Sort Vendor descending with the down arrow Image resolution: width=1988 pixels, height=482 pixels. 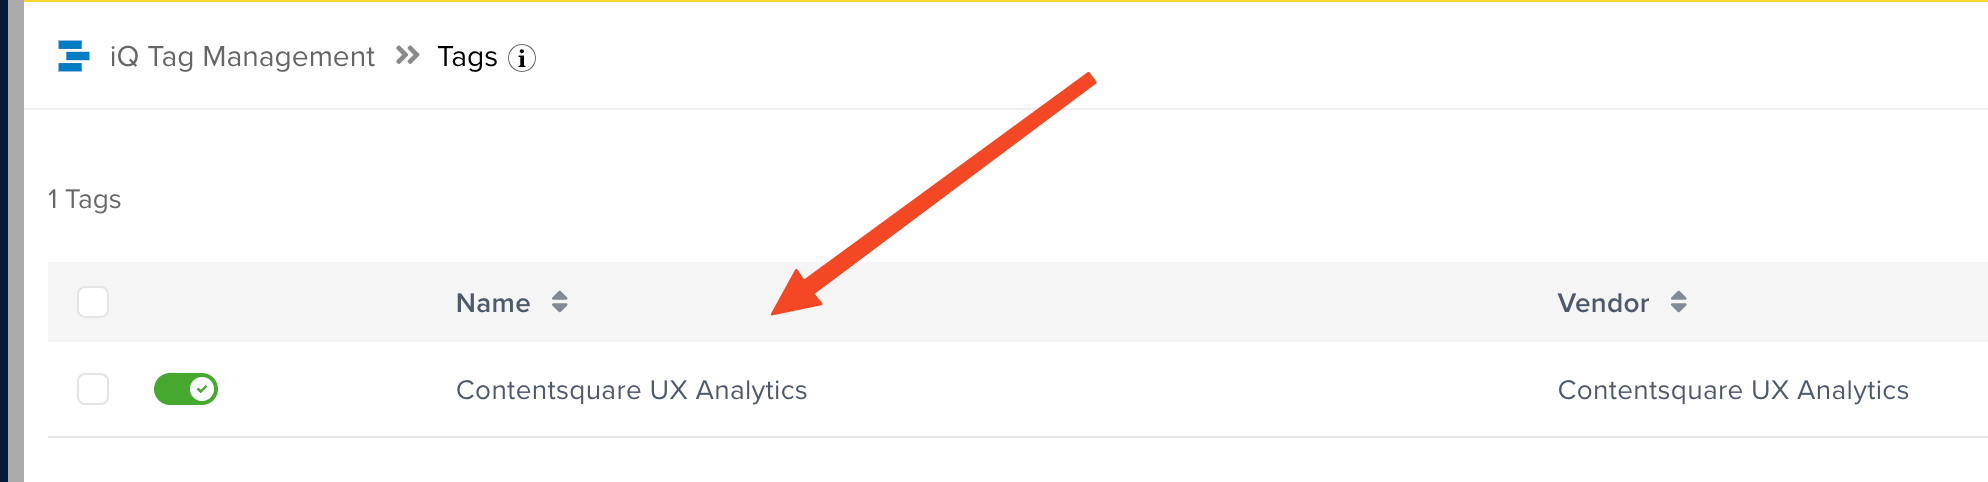tap(1679, 308)
